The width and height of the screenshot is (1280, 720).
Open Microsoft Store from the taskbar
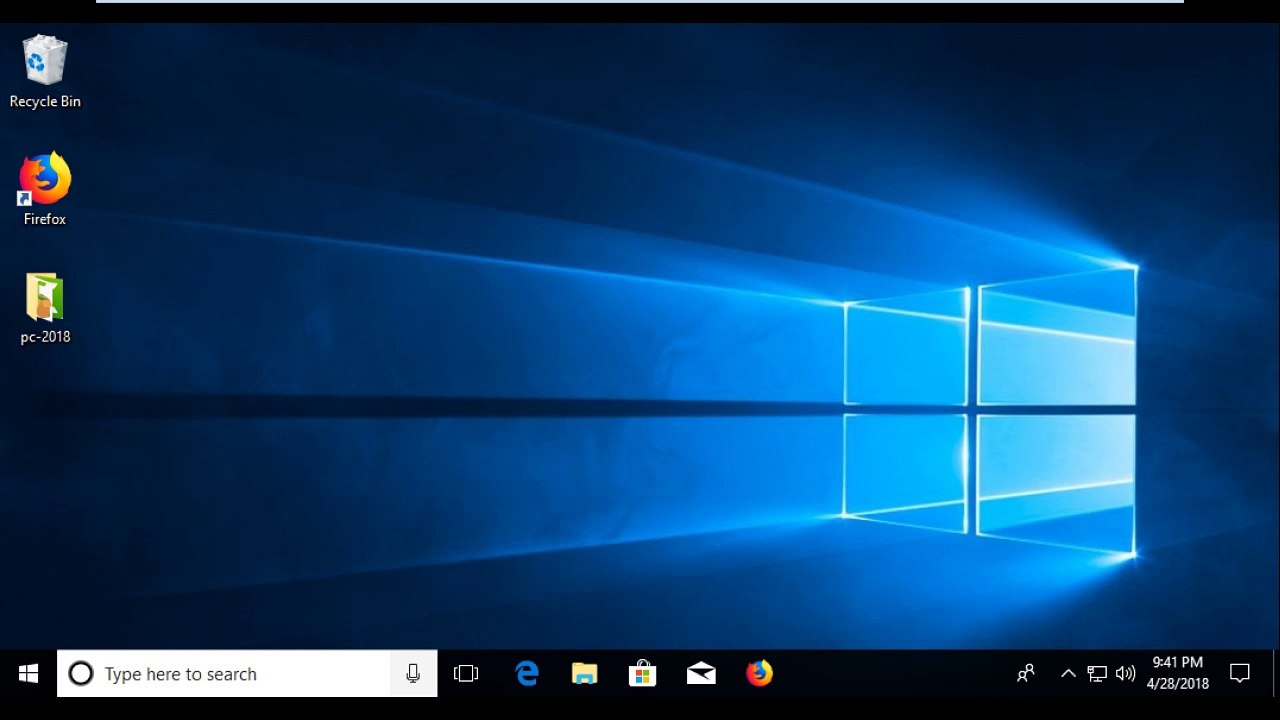pos(642,674)
